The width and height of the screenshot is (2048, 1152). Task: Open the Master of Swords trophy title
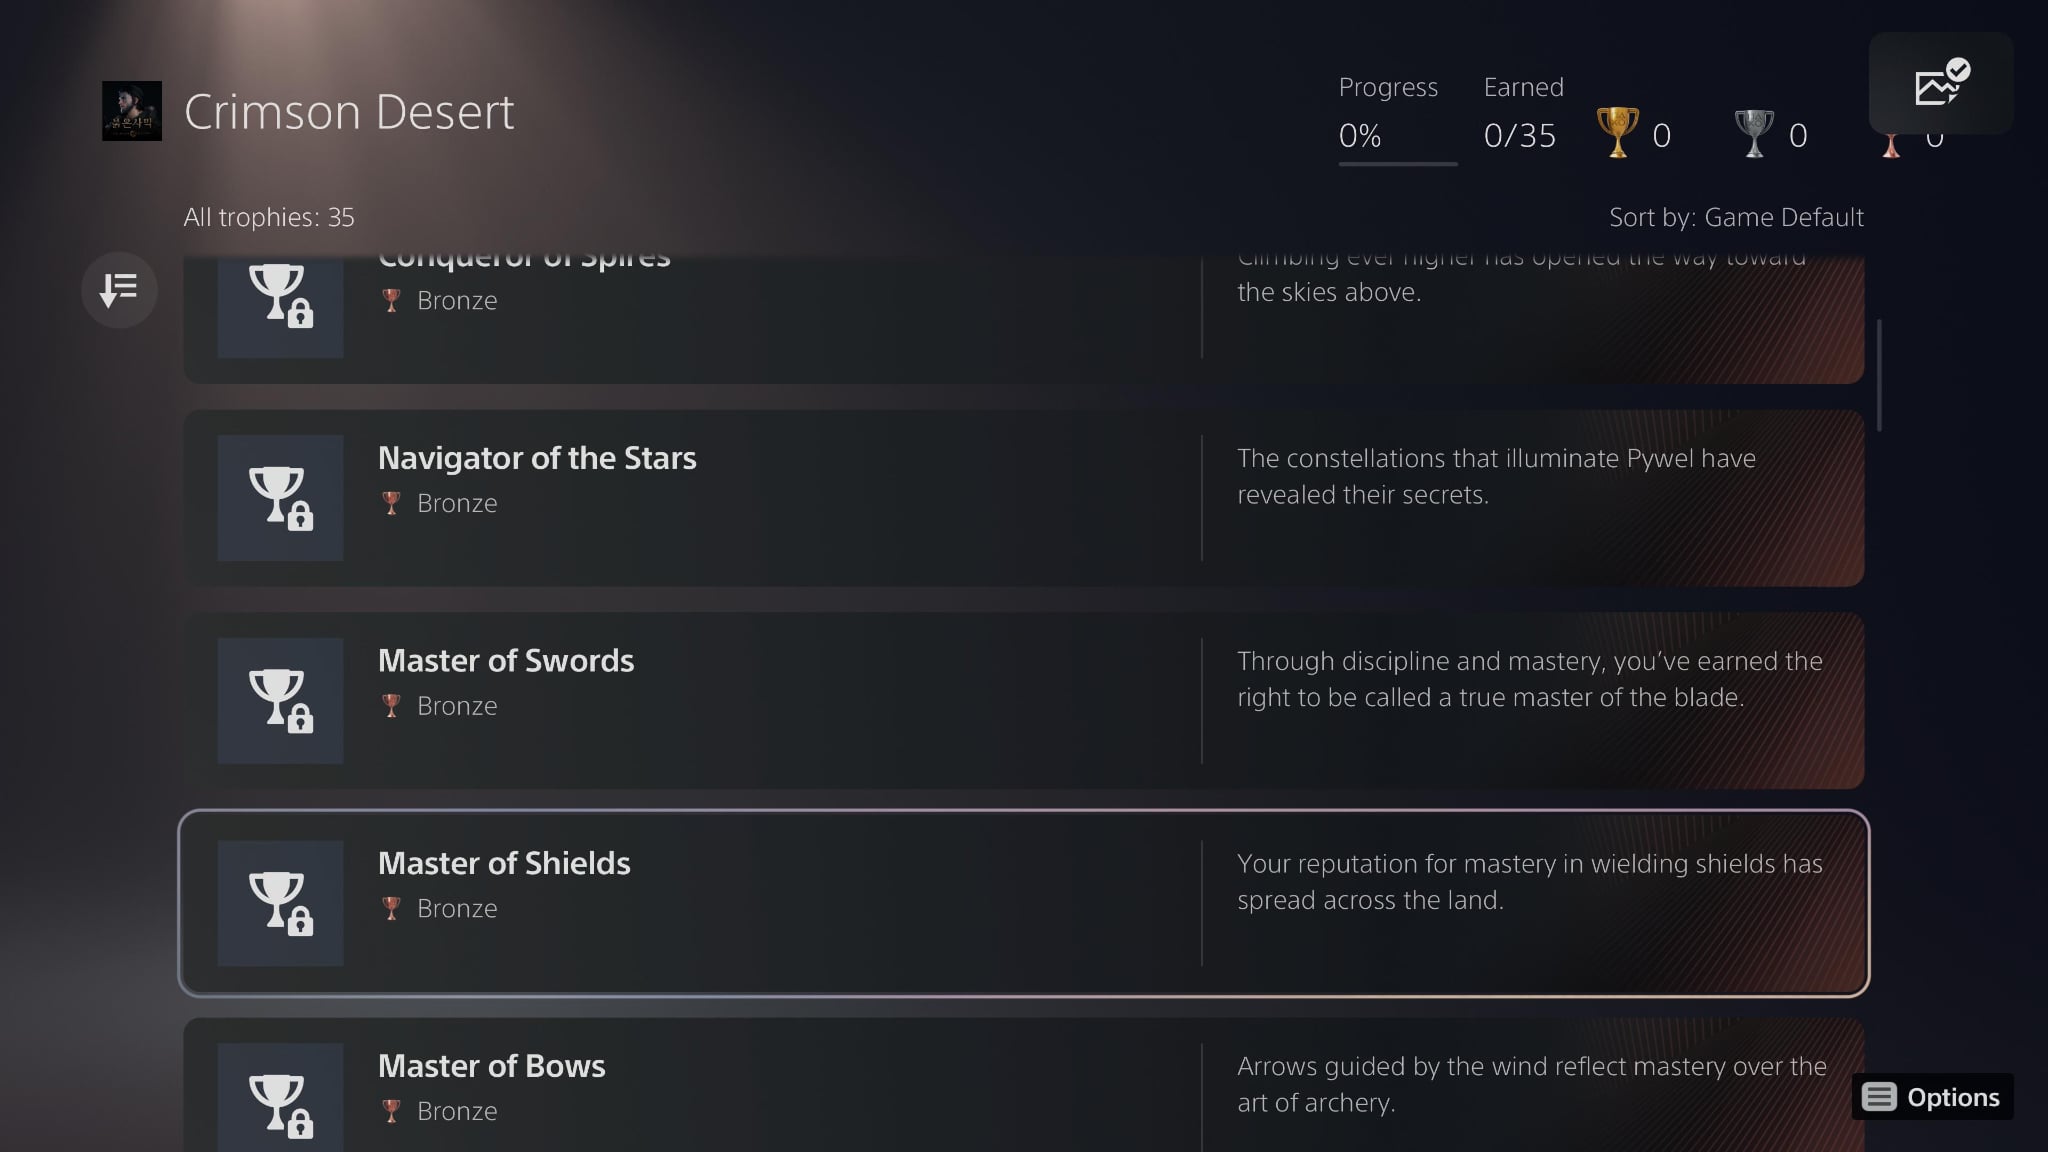[505, 661]
